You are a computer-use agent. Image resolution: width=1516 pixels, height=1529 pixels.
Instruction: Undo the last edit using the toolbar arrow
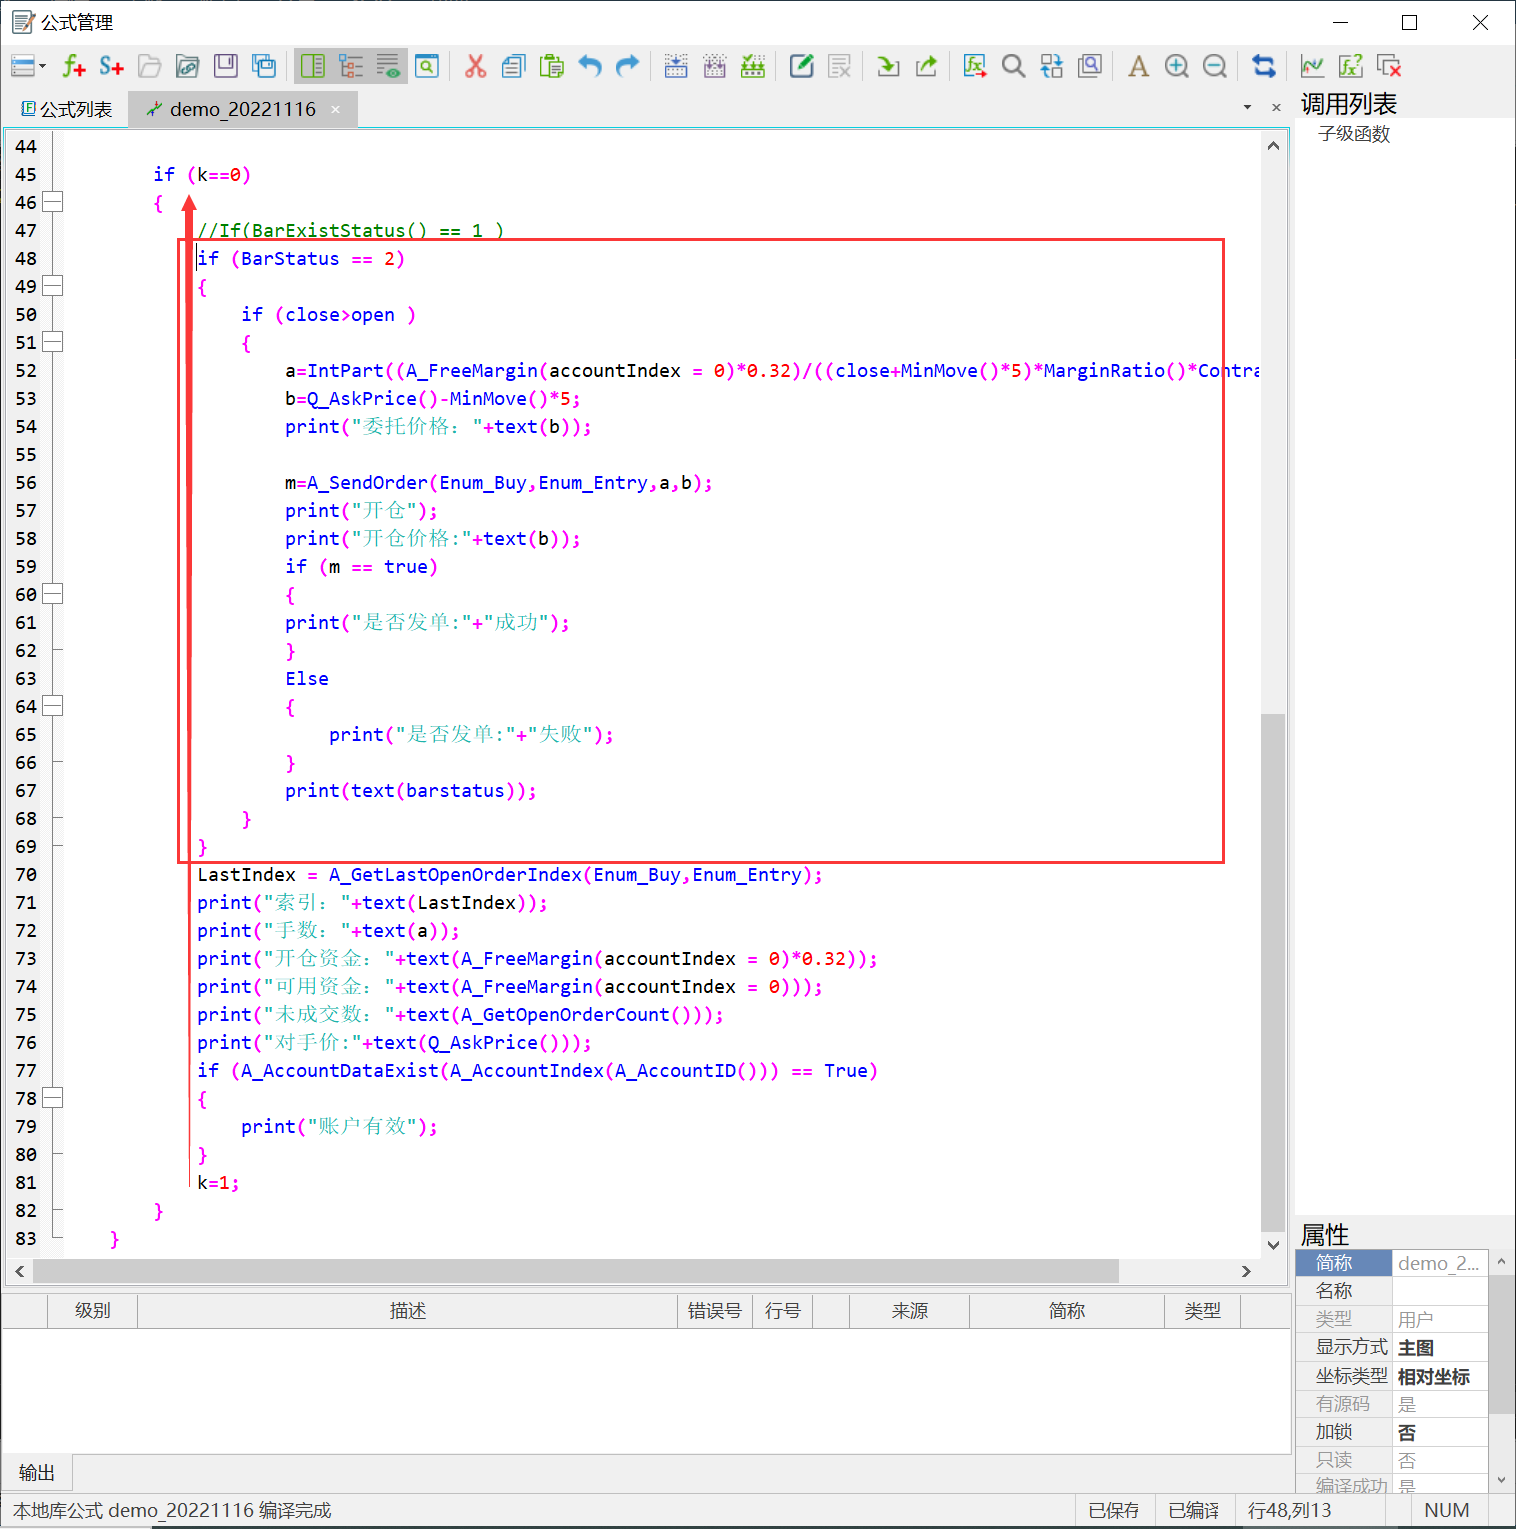(590, 66)
